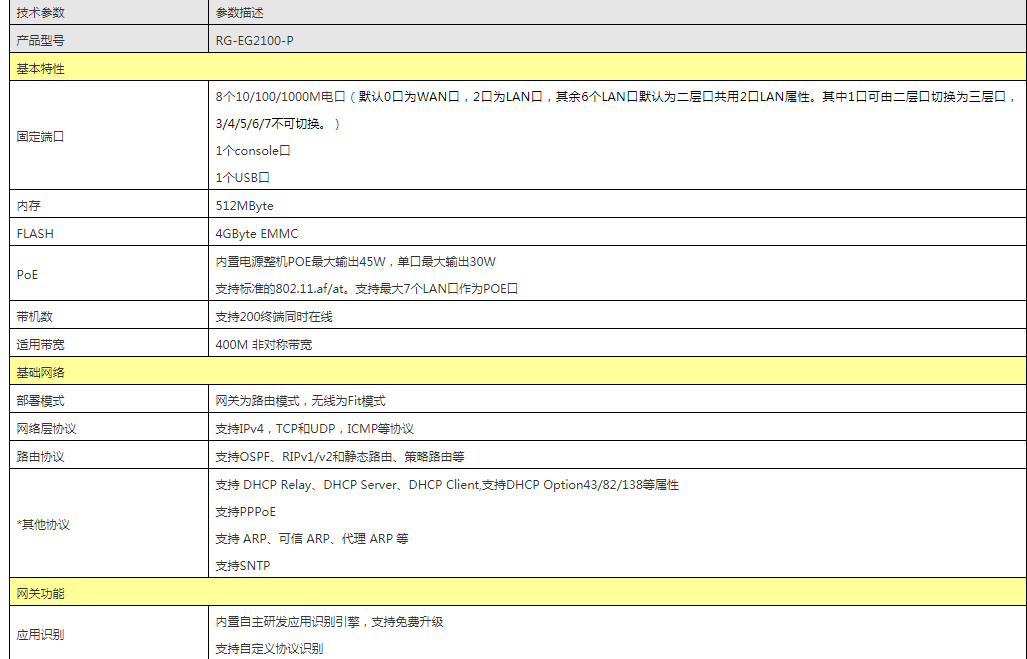The width and height of the screenshot is (1027, 659).
Task: Click the 1个console口 line
Action: 253,150
